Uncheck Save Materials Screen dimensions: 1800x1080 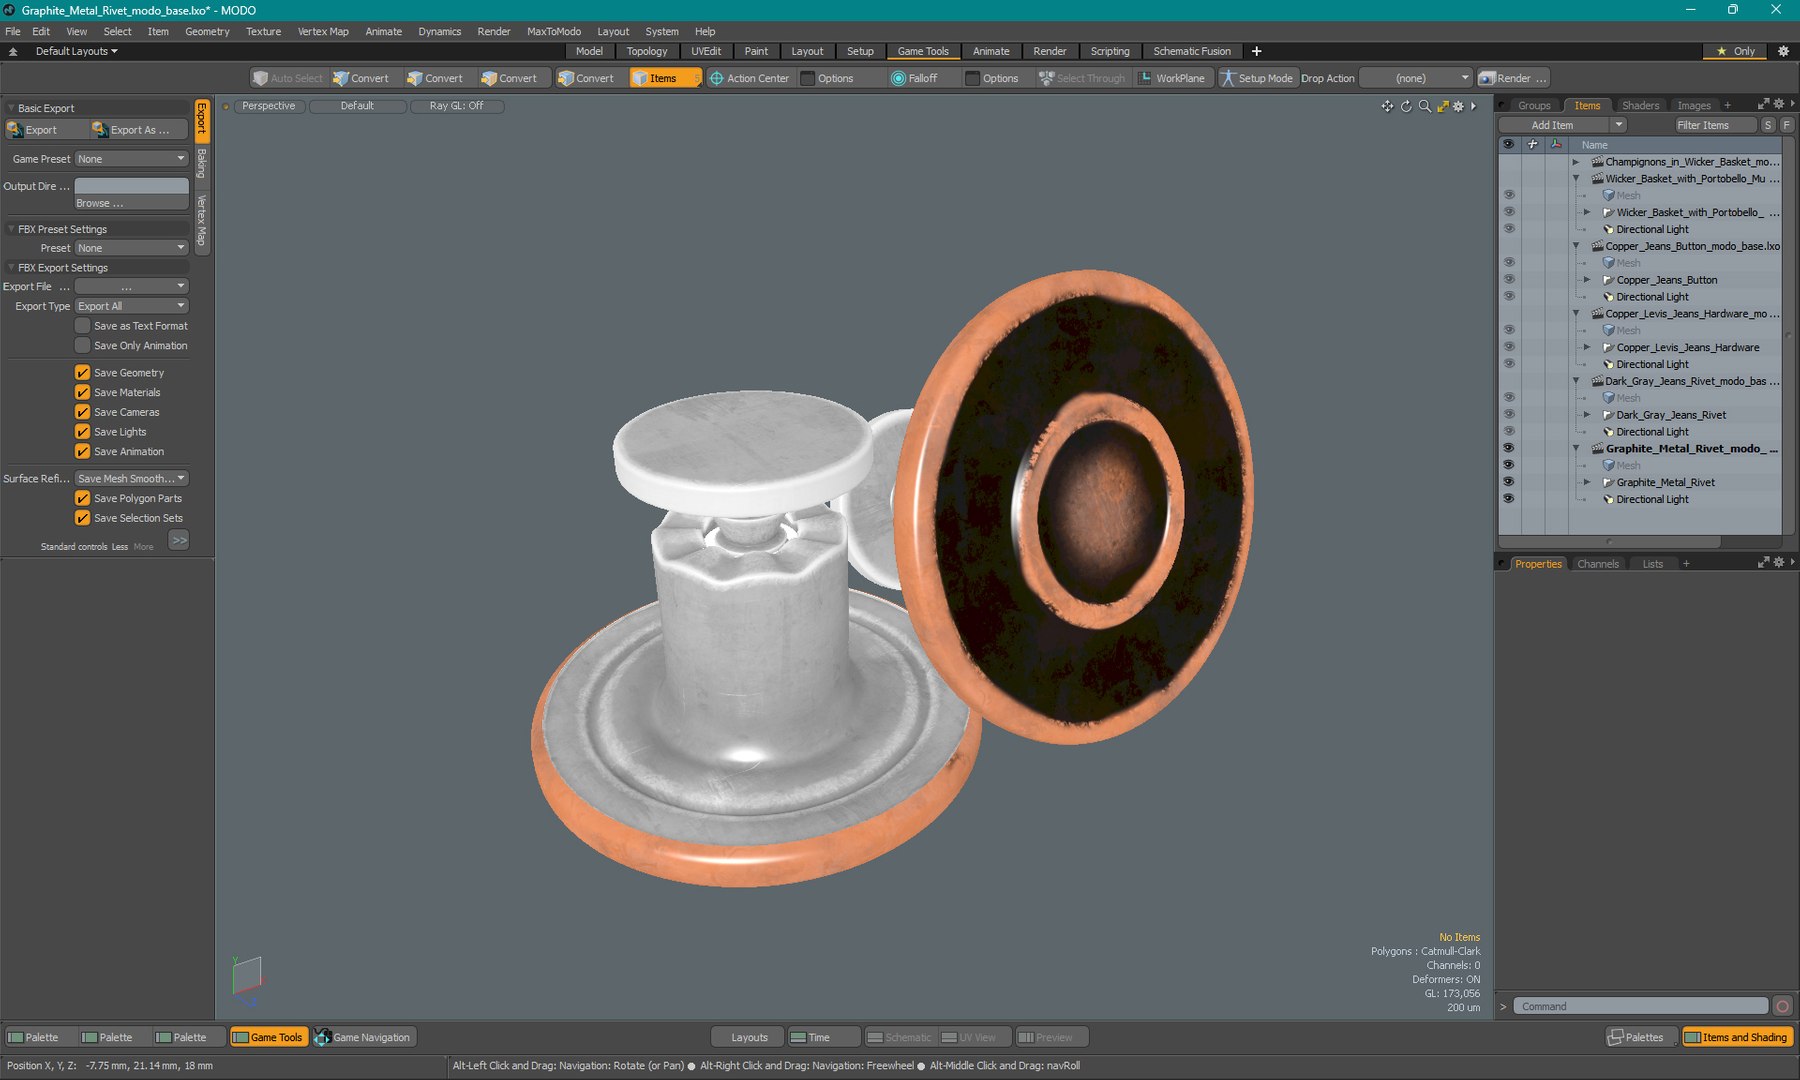(x=83, y=392)
